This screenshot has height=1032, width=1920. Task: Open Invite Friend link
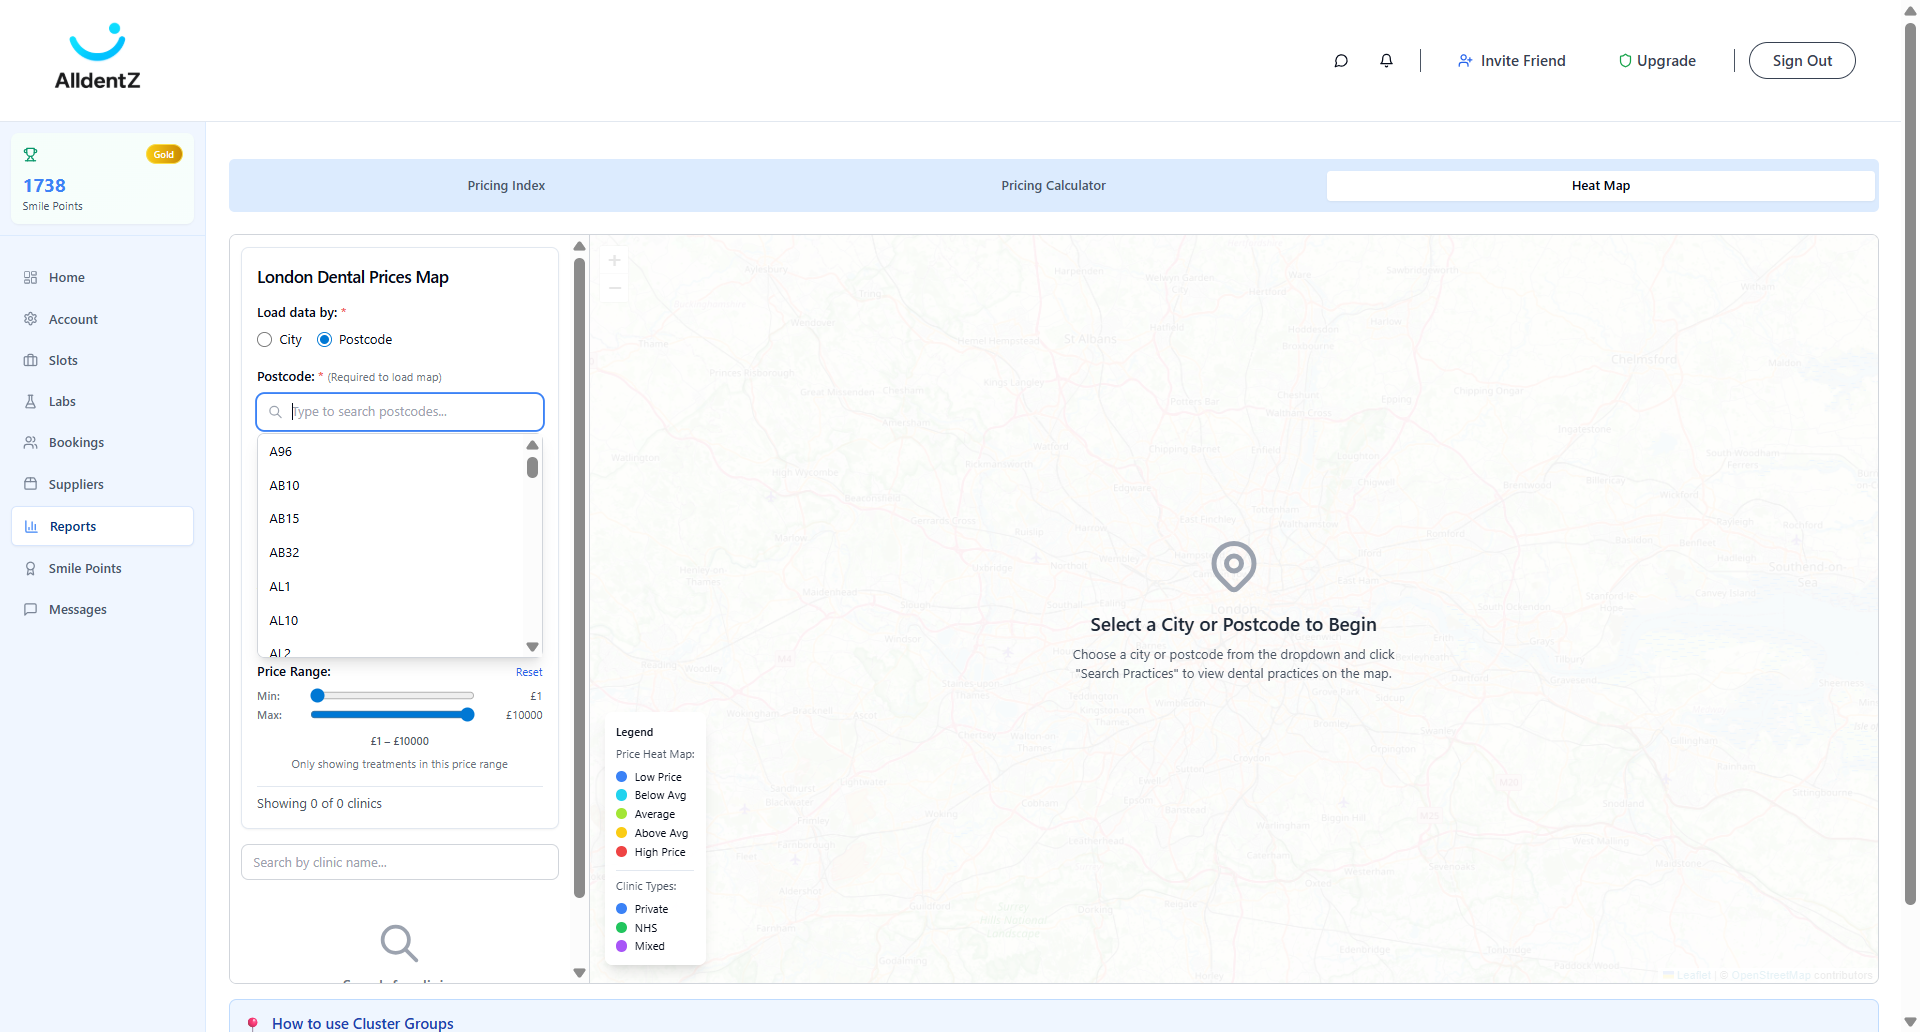1511,61
